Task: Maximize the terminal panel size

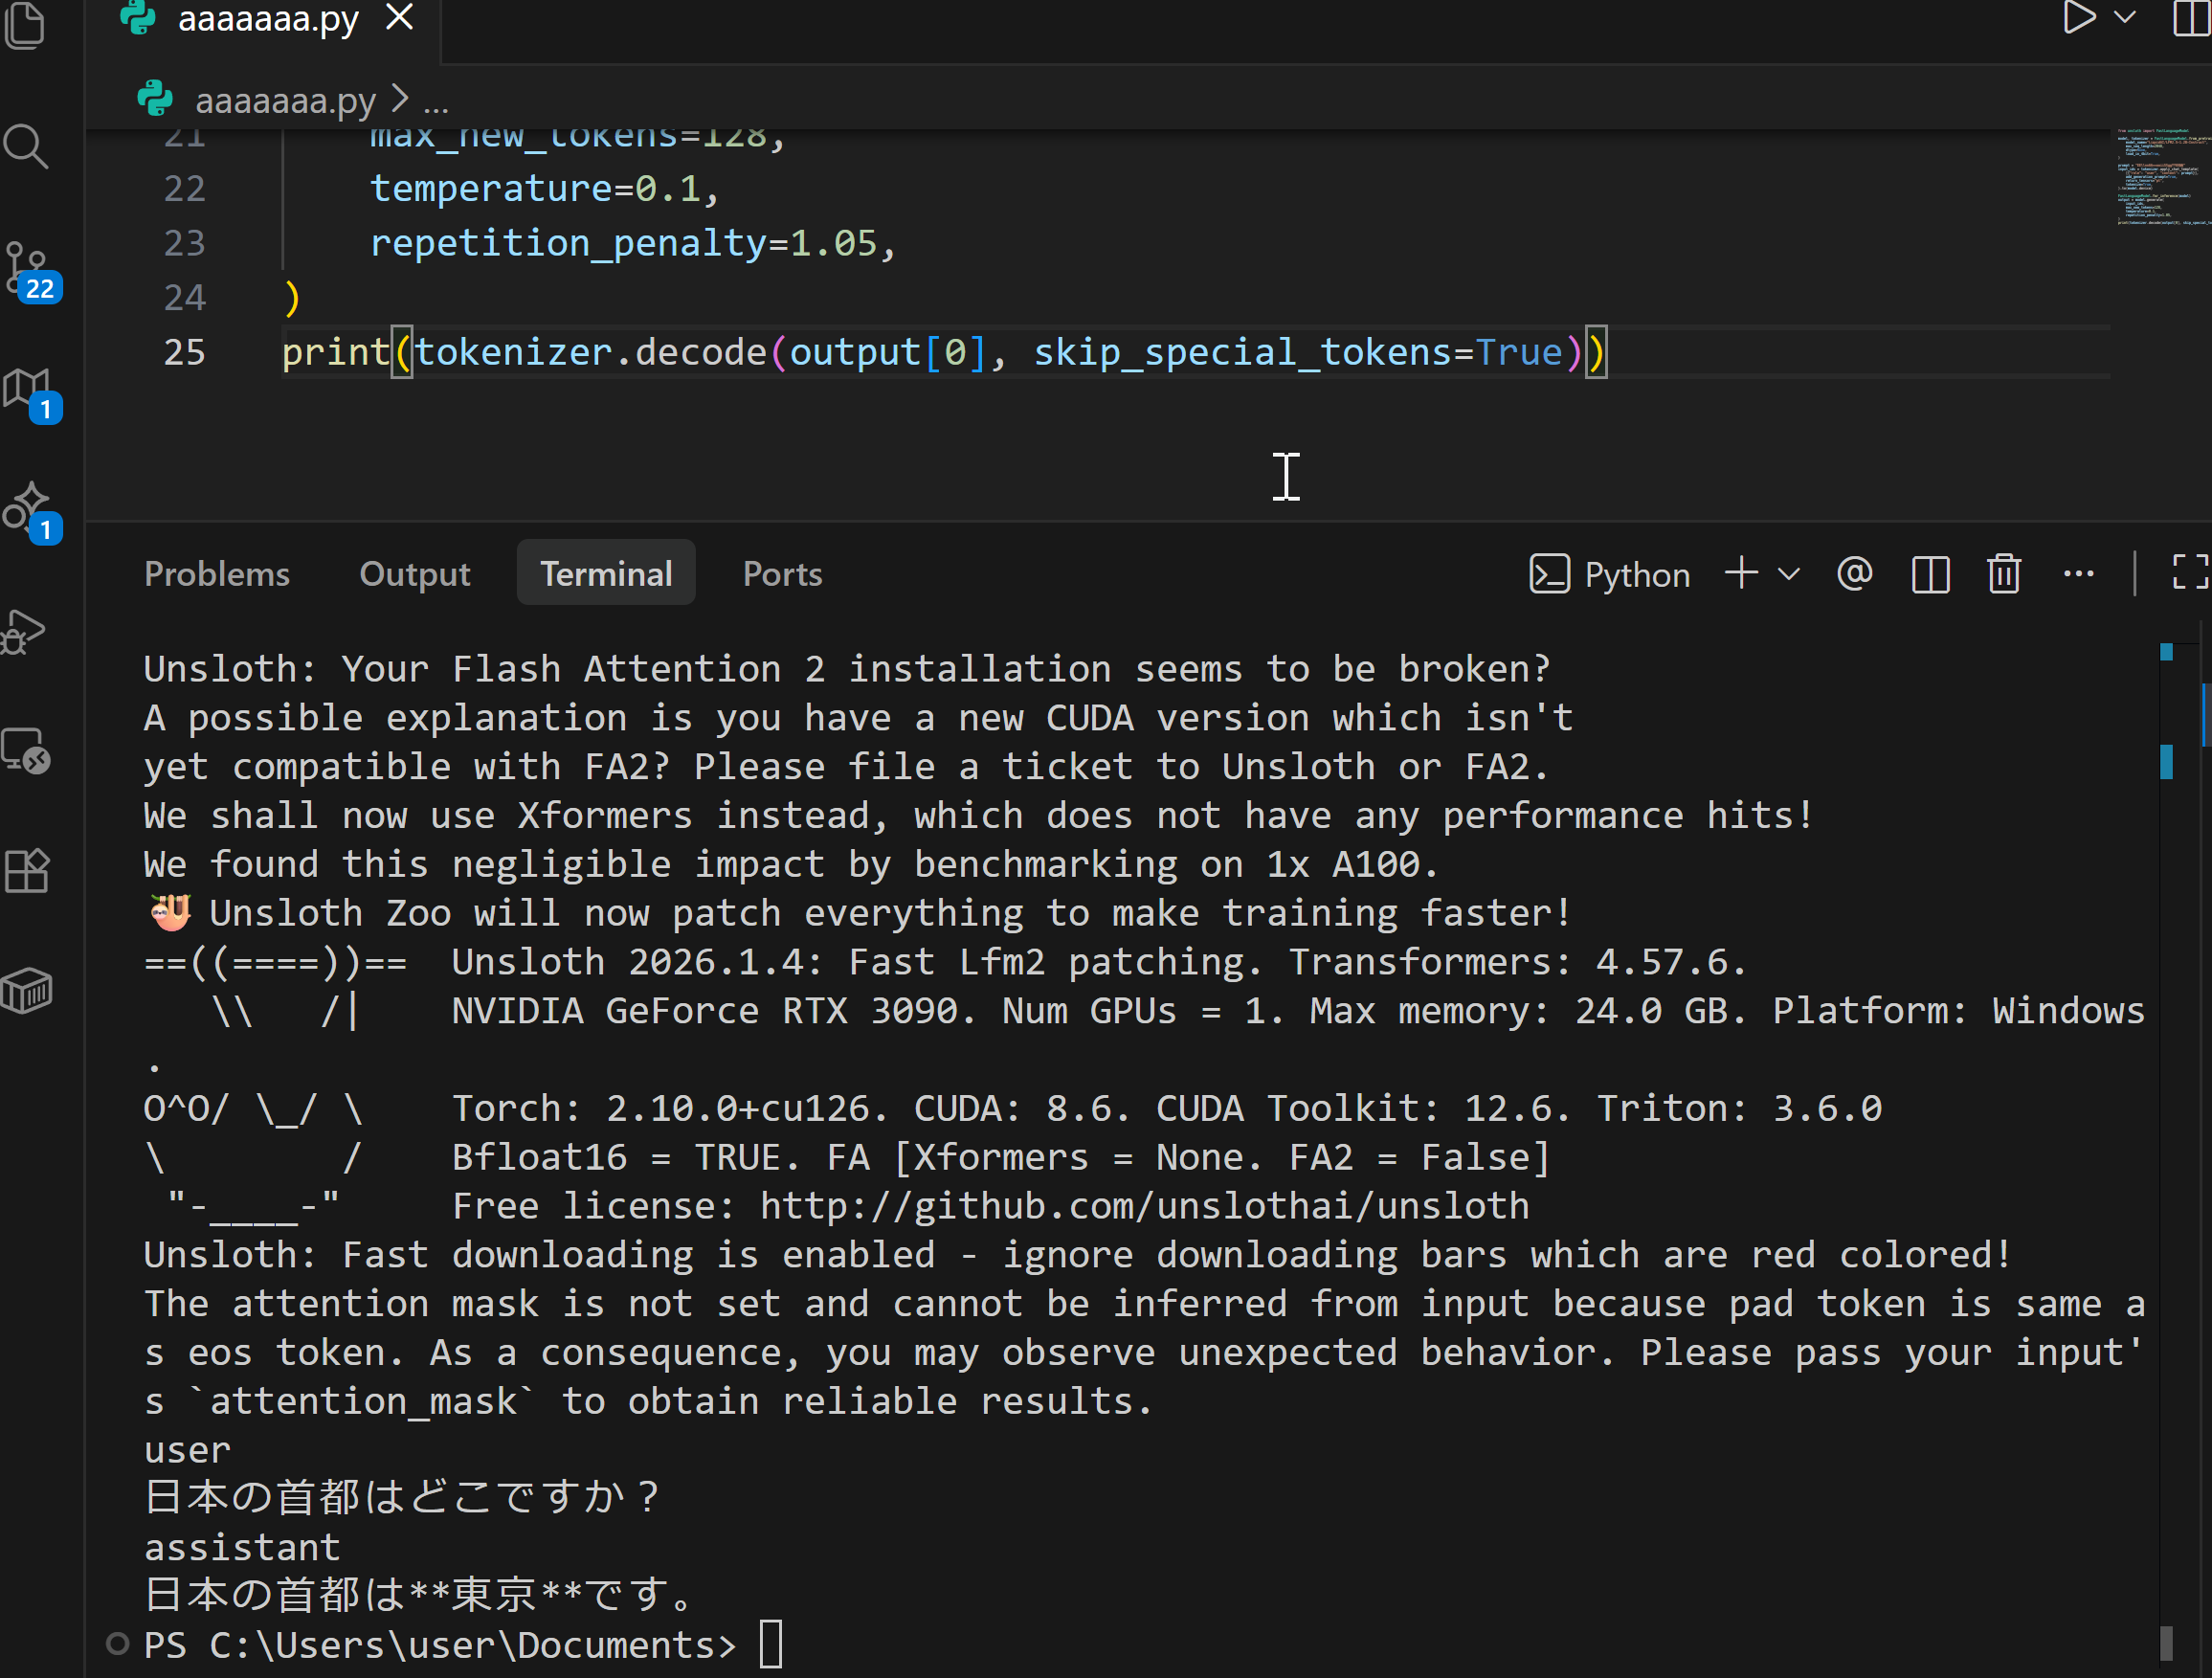Action: point(2190,574)
